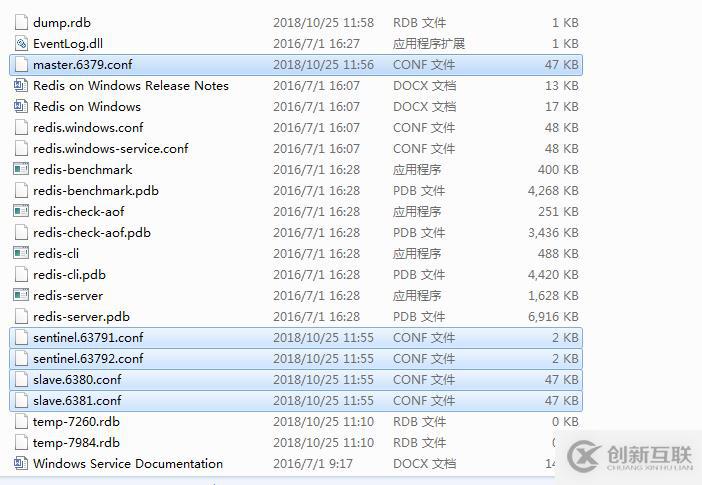
Task: Select Redis on Windows Release Notes name
Action: point(131,86)
